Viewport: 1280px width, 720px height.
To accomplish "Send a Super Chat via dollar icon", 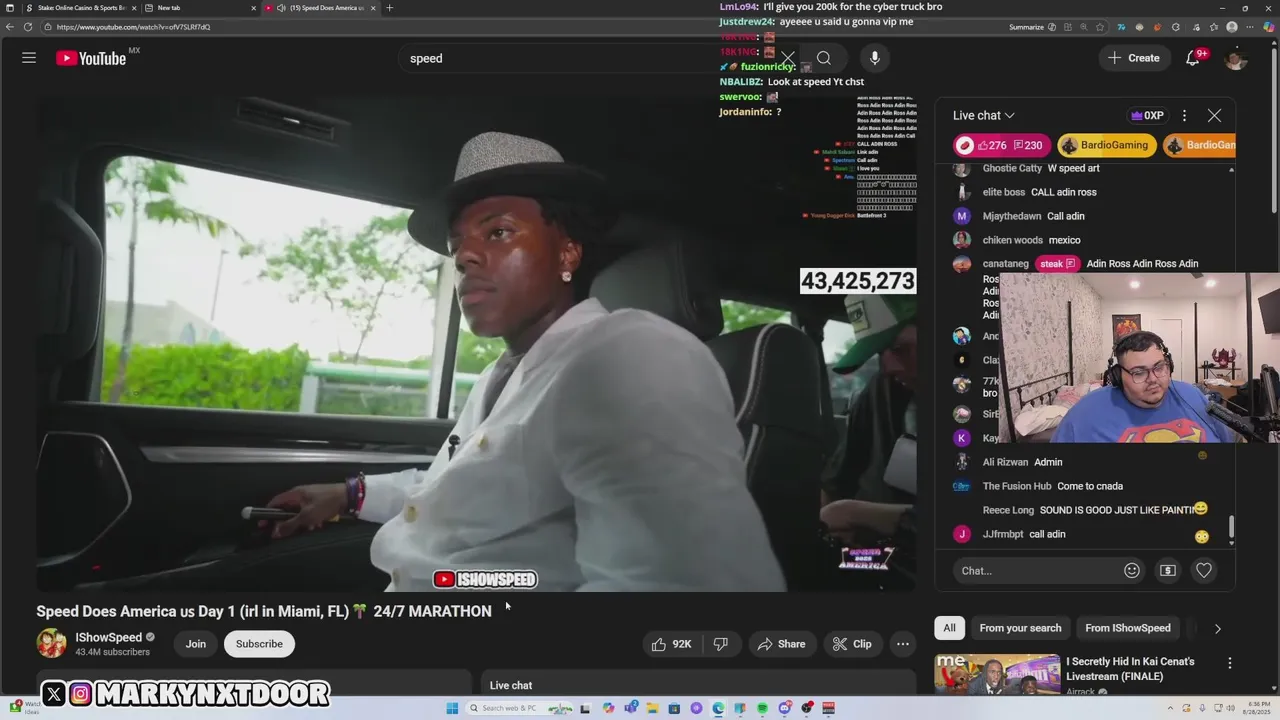I will (1168, 570).
